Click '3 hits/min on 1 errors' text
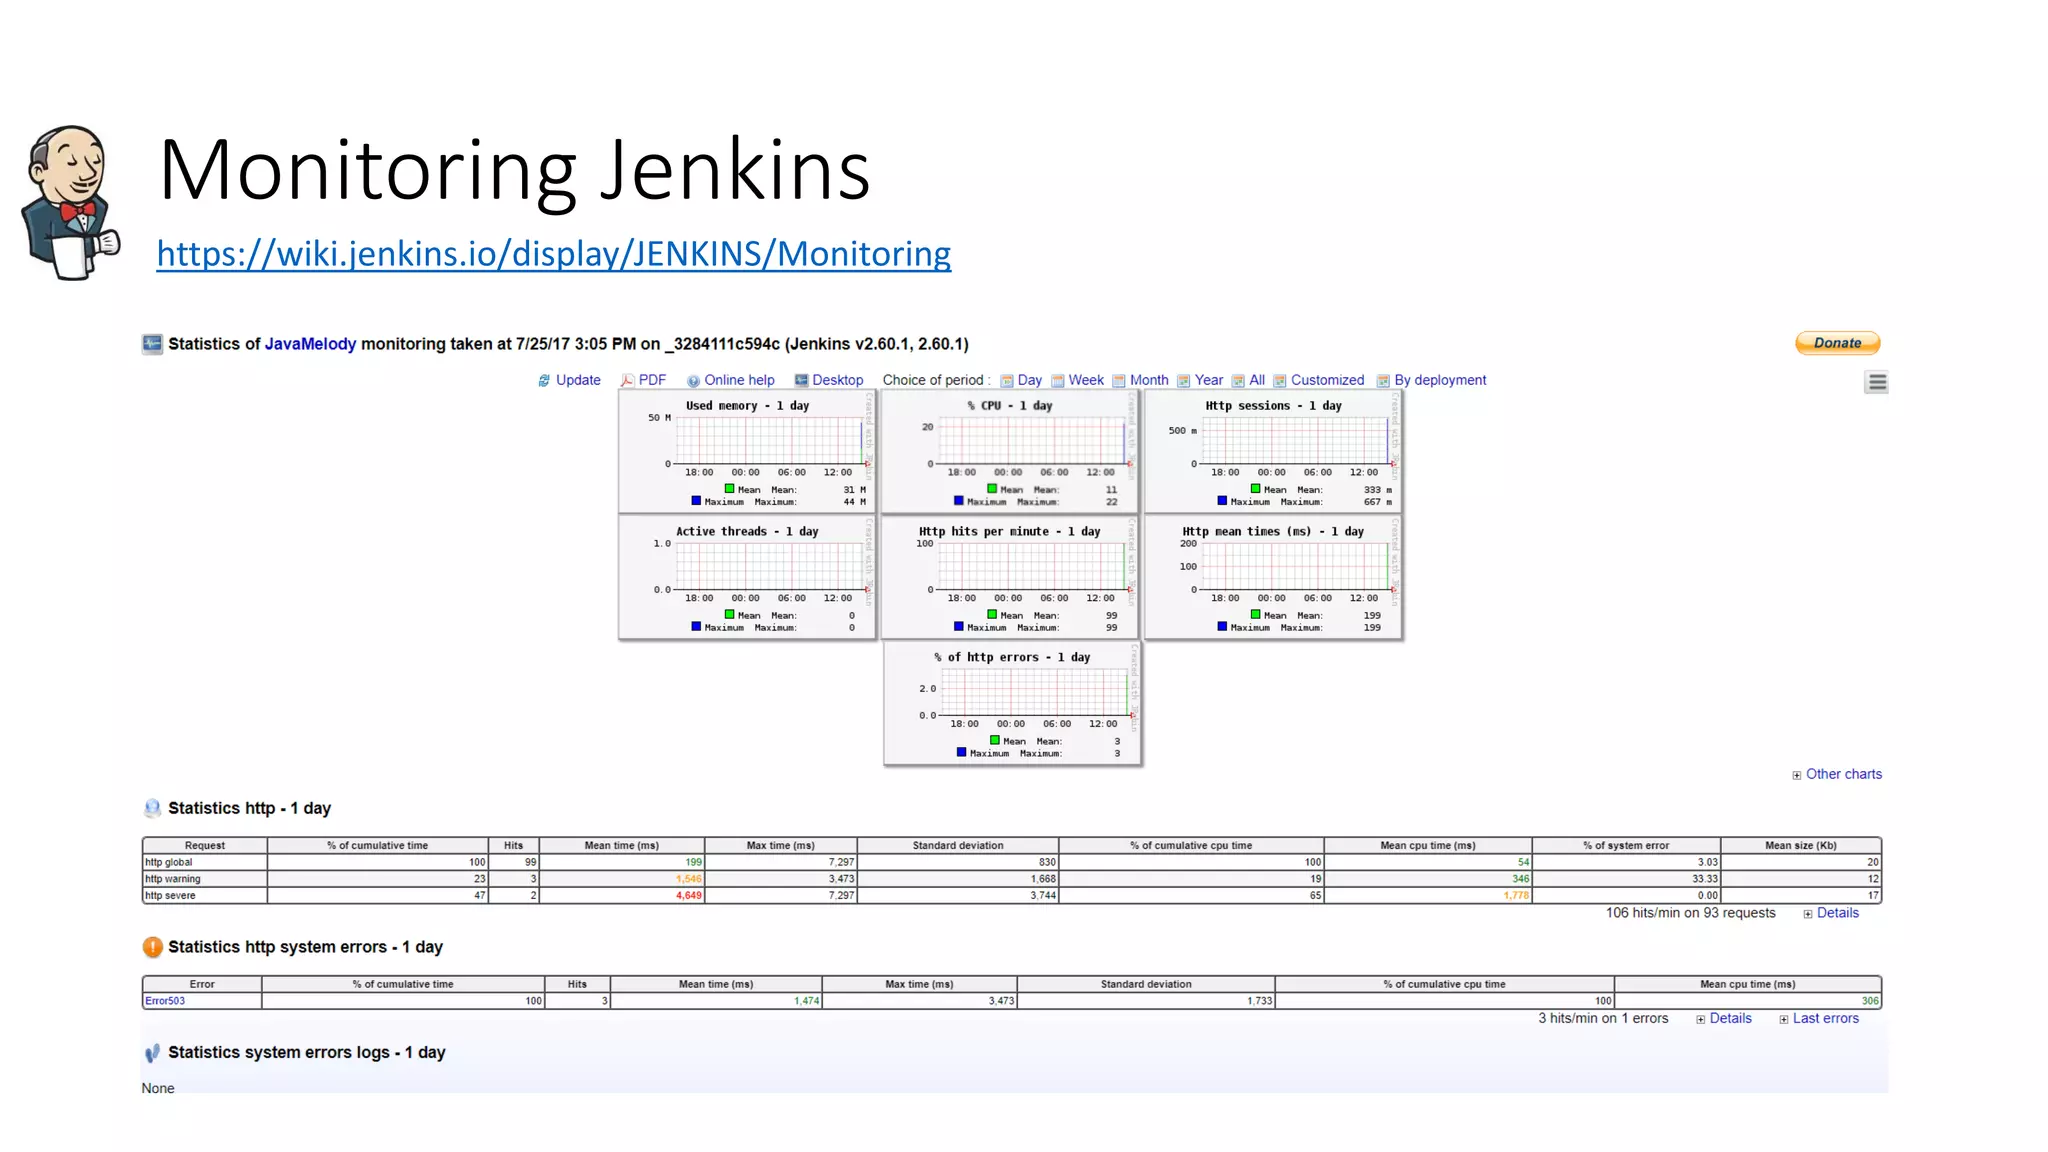Screen dimensions: 2048x1152 tap(1603, 1018)
